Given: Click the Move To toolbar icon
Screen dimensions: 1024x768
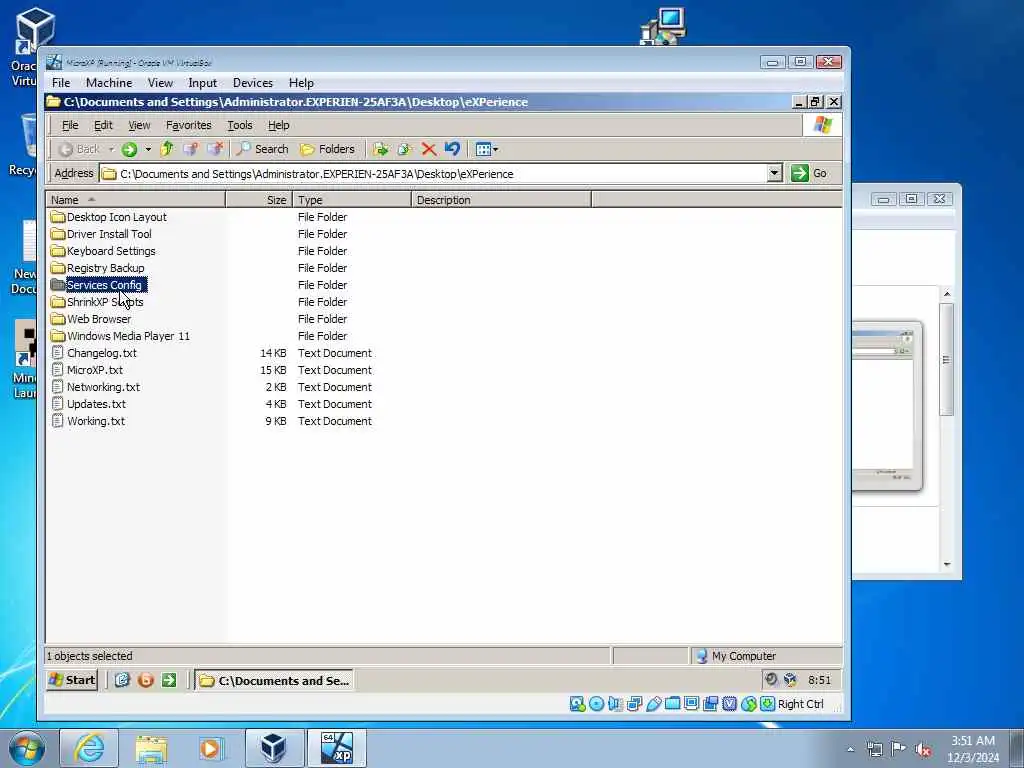Looking at the screenshot, I should point(381,150).
